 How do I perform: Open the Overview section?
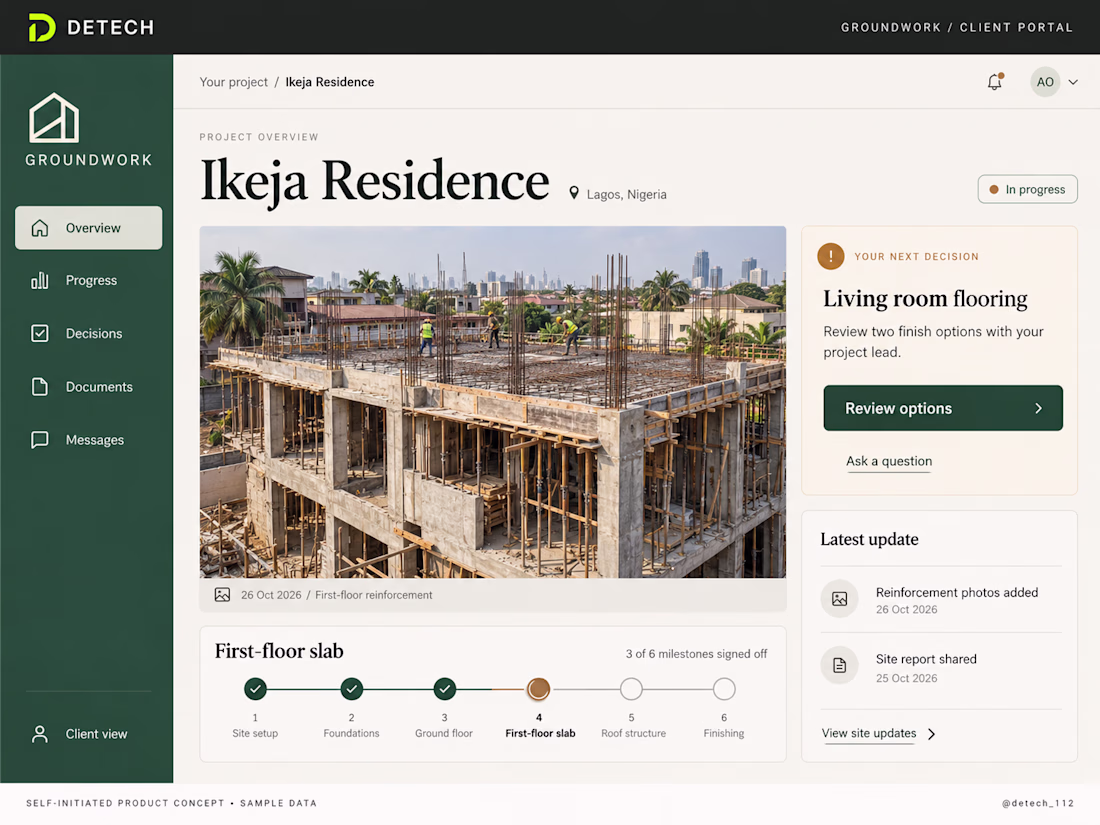pyautogui.click(x=88, y=227)
